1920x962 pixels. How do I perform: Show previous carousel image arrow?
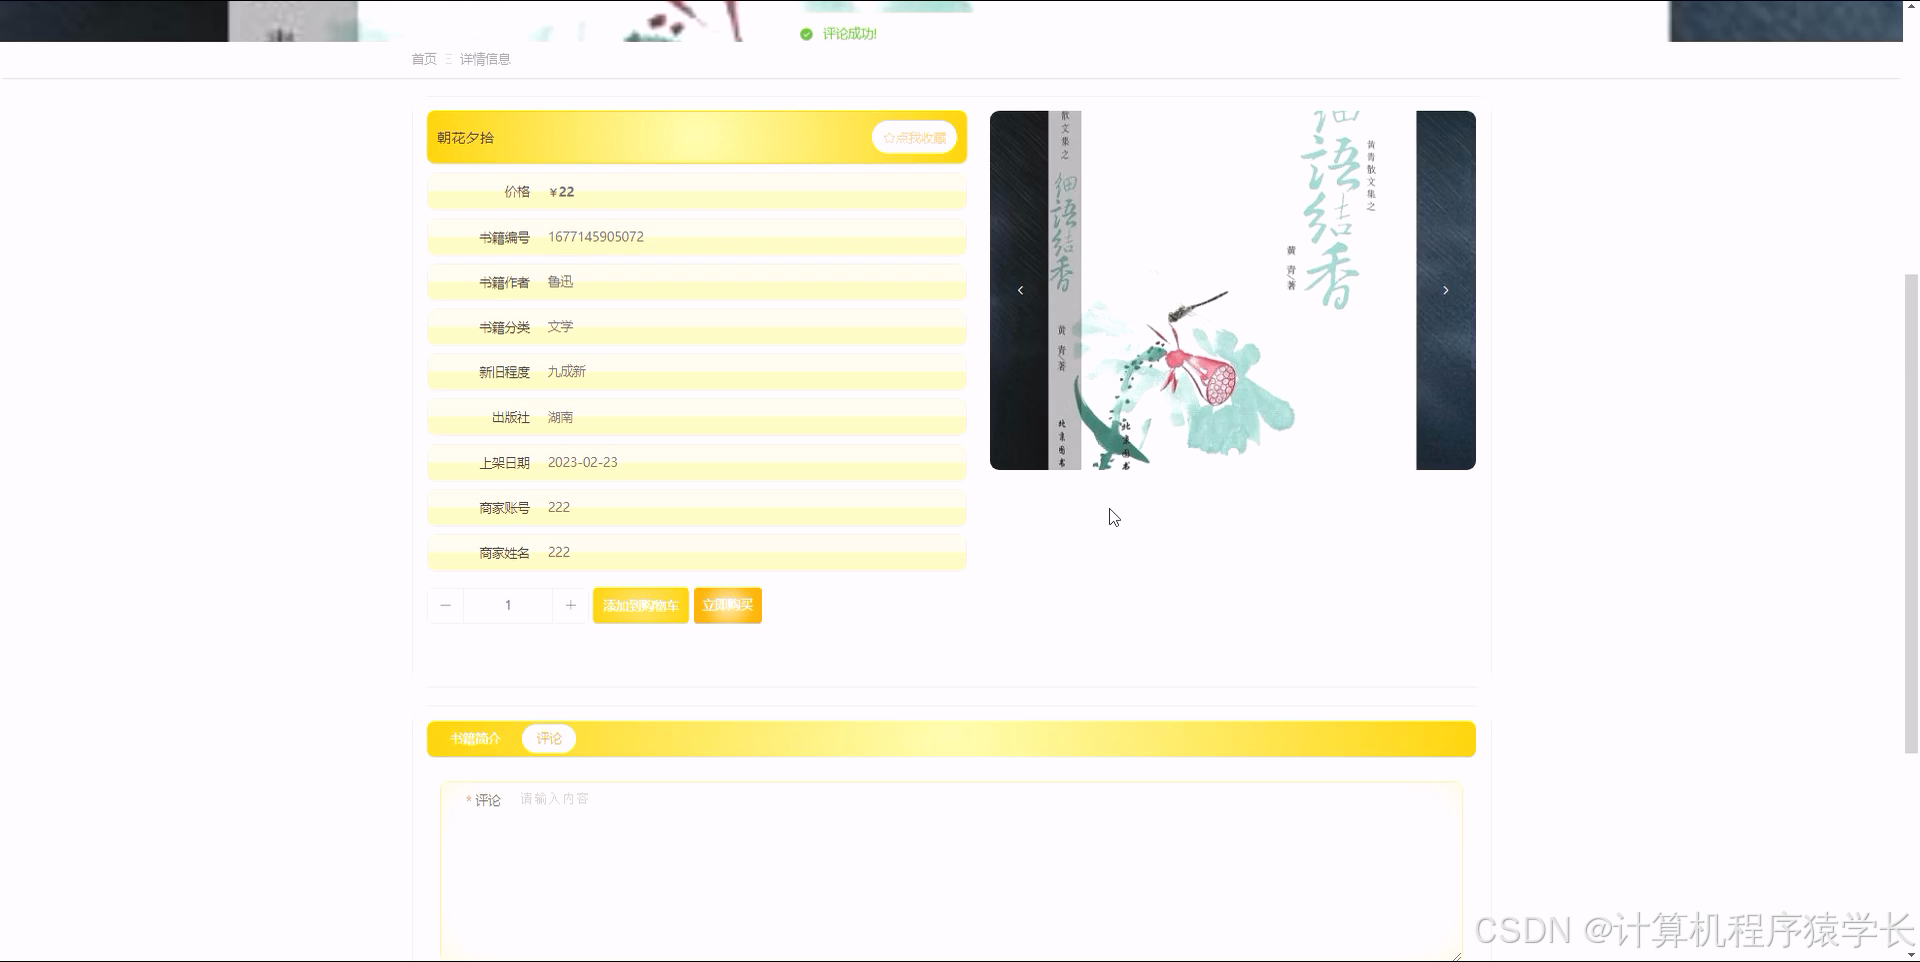(1020, 290)
